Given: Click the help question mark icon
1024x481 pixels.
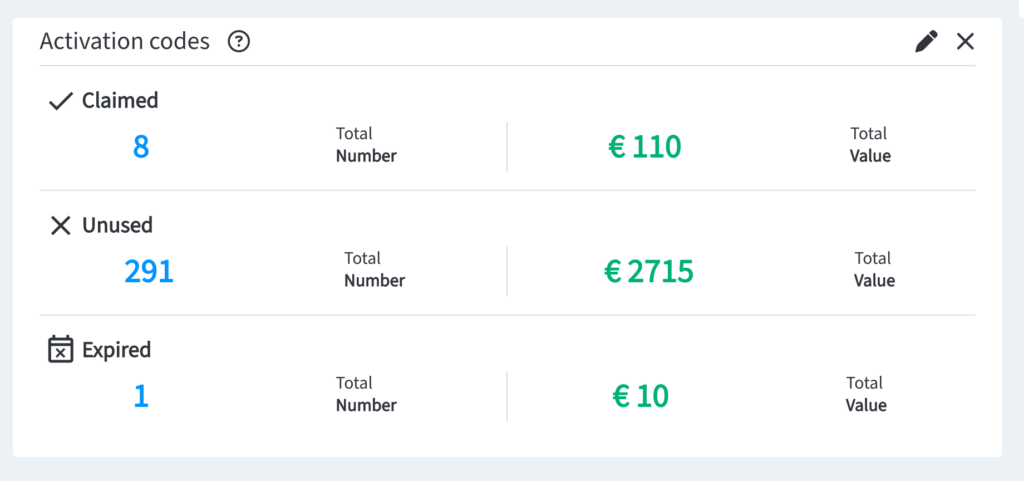Looking at the screenshot, I should pyautogui.click(x=239, y=42).
